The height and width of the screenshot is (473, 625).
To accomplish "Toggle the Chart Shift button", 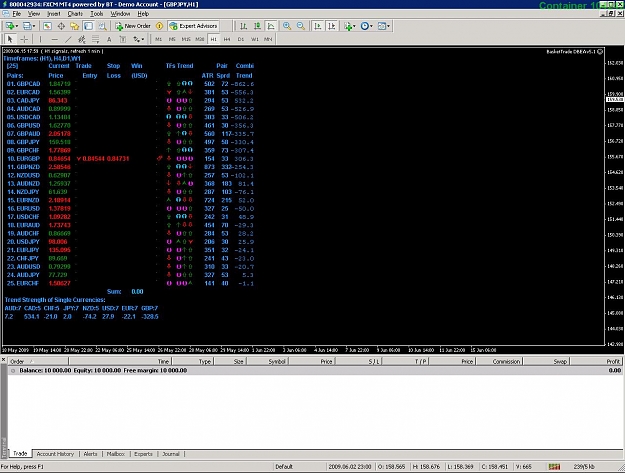I will click(x=332, y=26).
